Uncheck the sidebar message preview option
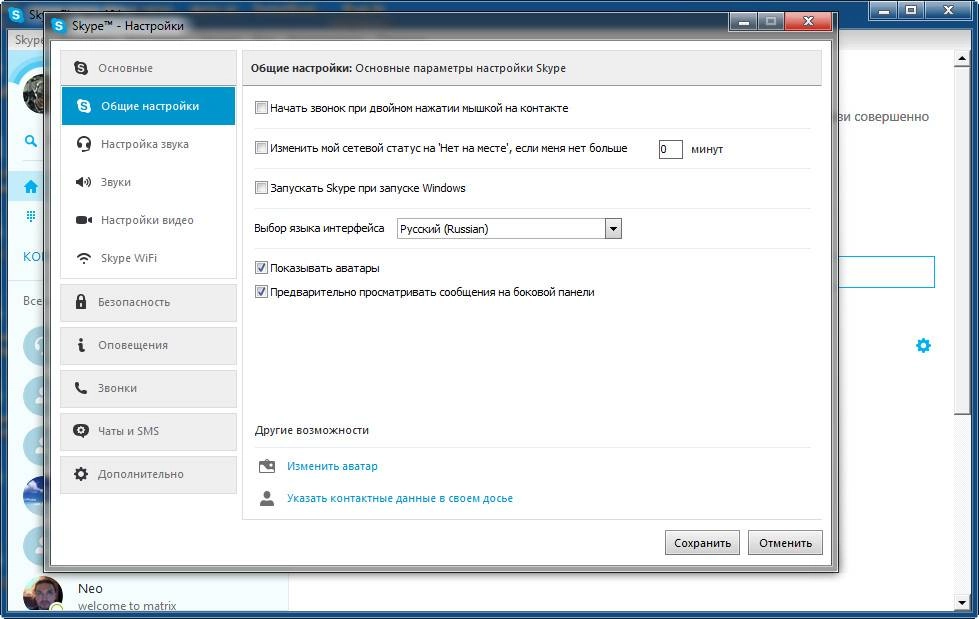Screen dimensions: 979x619 click(x=262, y=292)
